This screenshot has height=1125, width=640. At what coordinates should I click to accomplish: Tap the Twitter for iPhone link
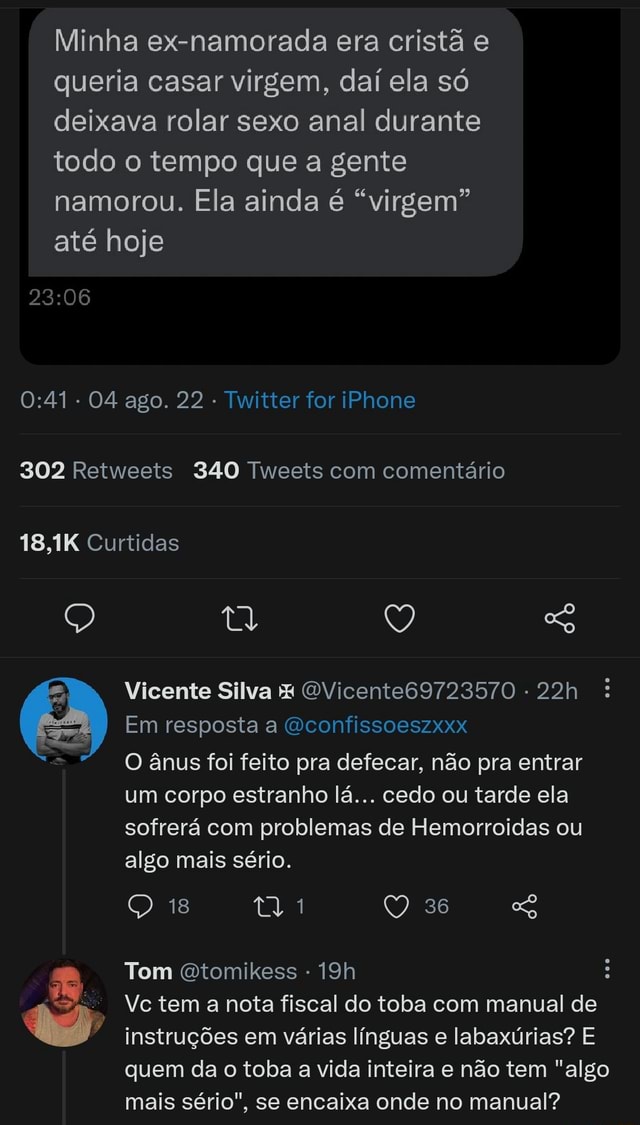pyautogui.click(x=320, y=401)
